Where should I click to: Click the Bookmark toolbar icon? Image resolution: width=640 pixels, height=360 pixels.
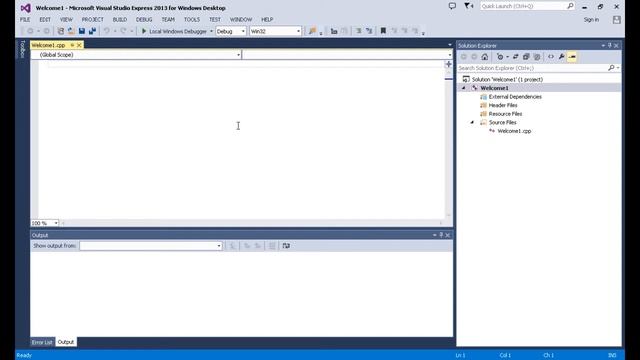point(383,31)
